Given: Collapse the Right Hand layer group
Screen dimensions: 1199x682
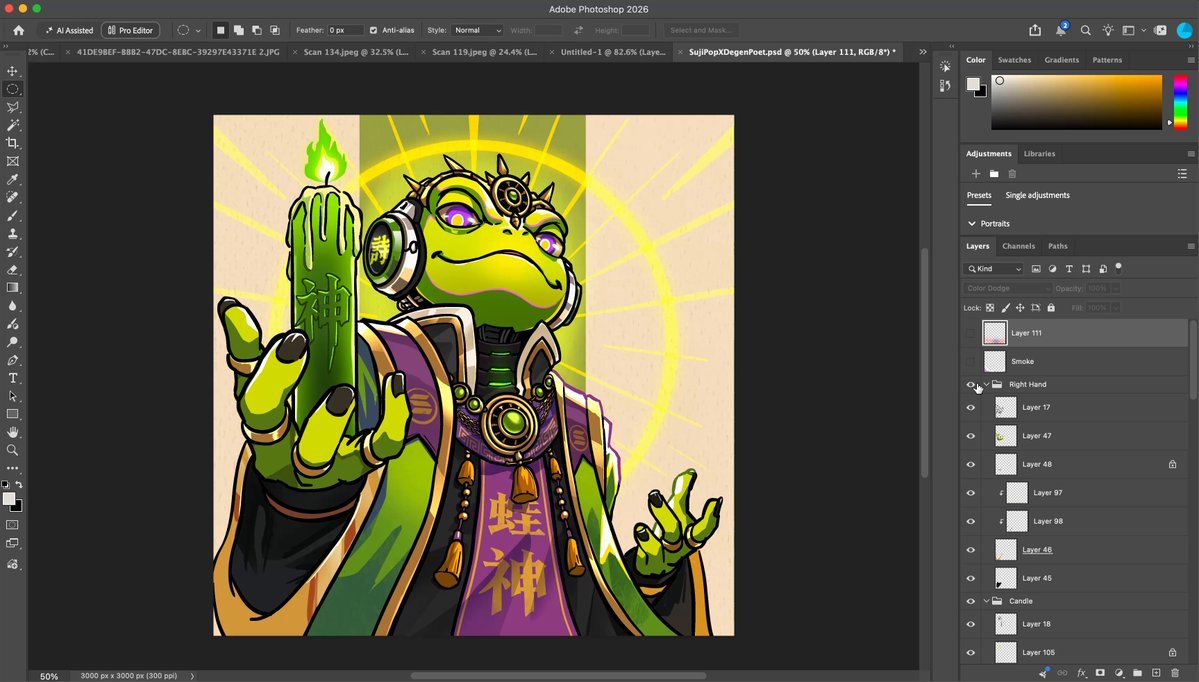Looking at the screenshot, I should coord(986,385).
